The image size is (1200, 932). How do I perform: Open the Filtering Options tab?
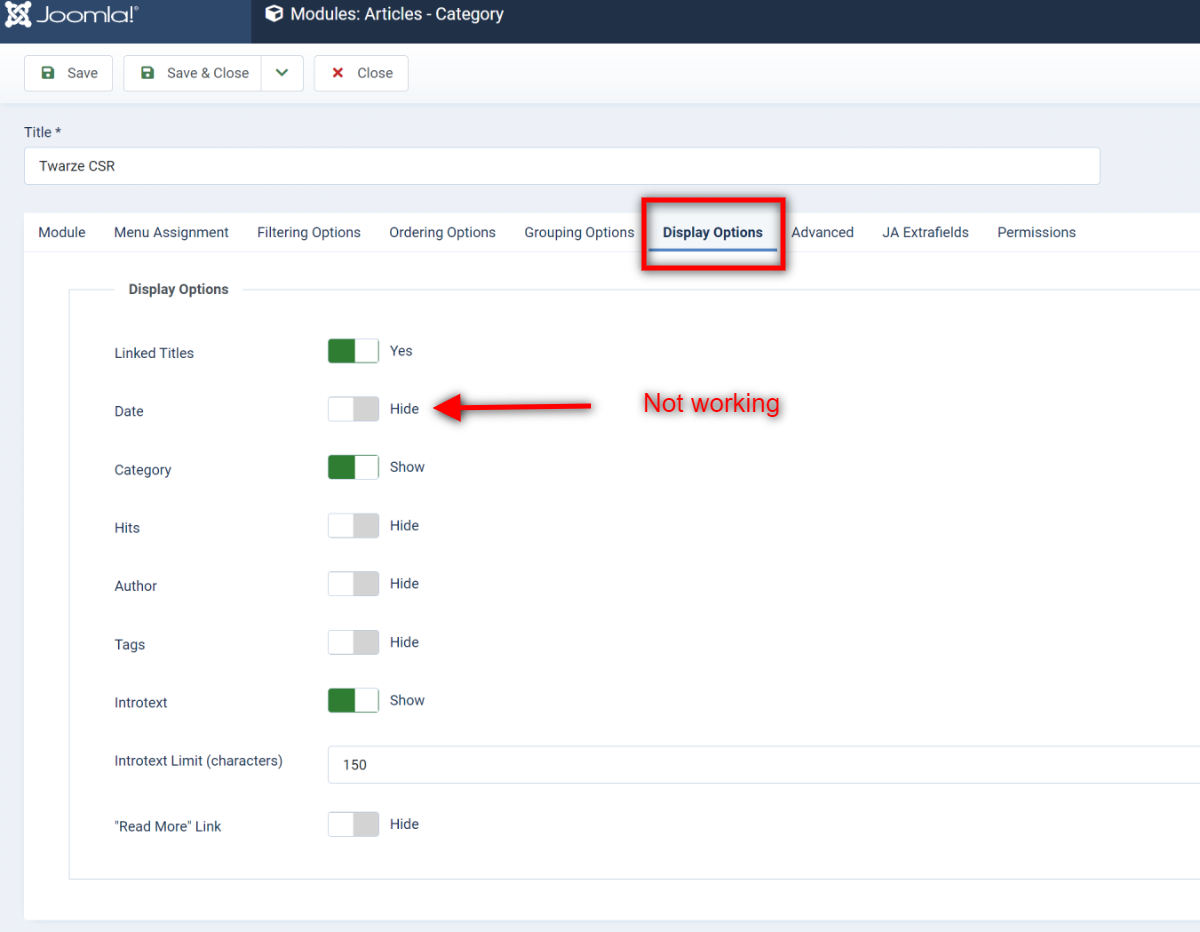click(x=309, y=232)
